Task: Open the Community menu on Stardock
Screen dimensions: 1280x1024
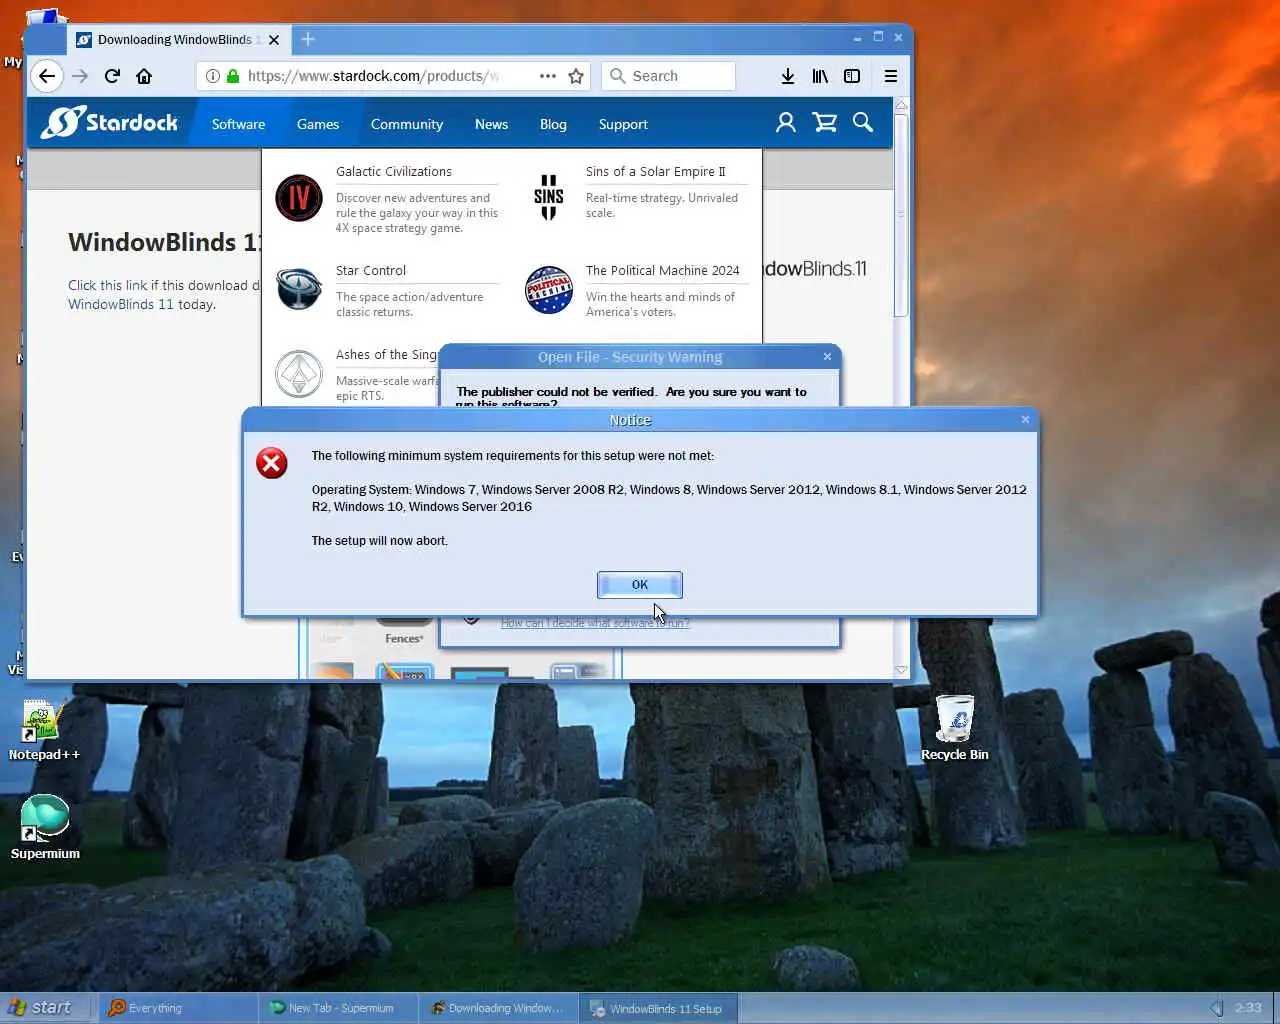Action: coord(407,124)
